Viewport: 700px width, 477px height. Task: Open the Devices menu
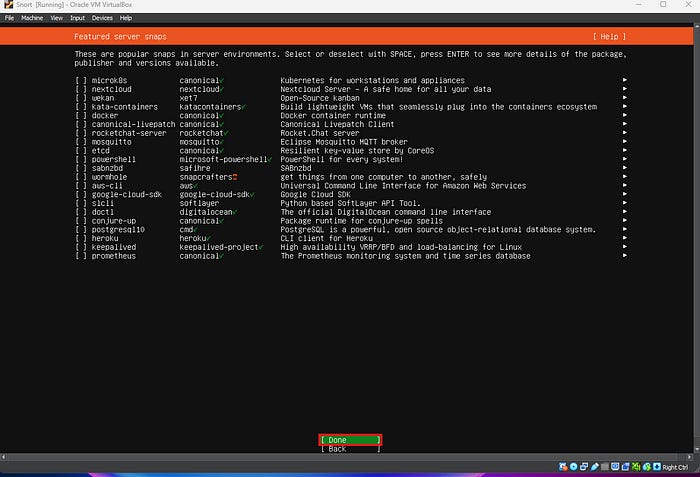pyautogui.click(x=102, y=18)
